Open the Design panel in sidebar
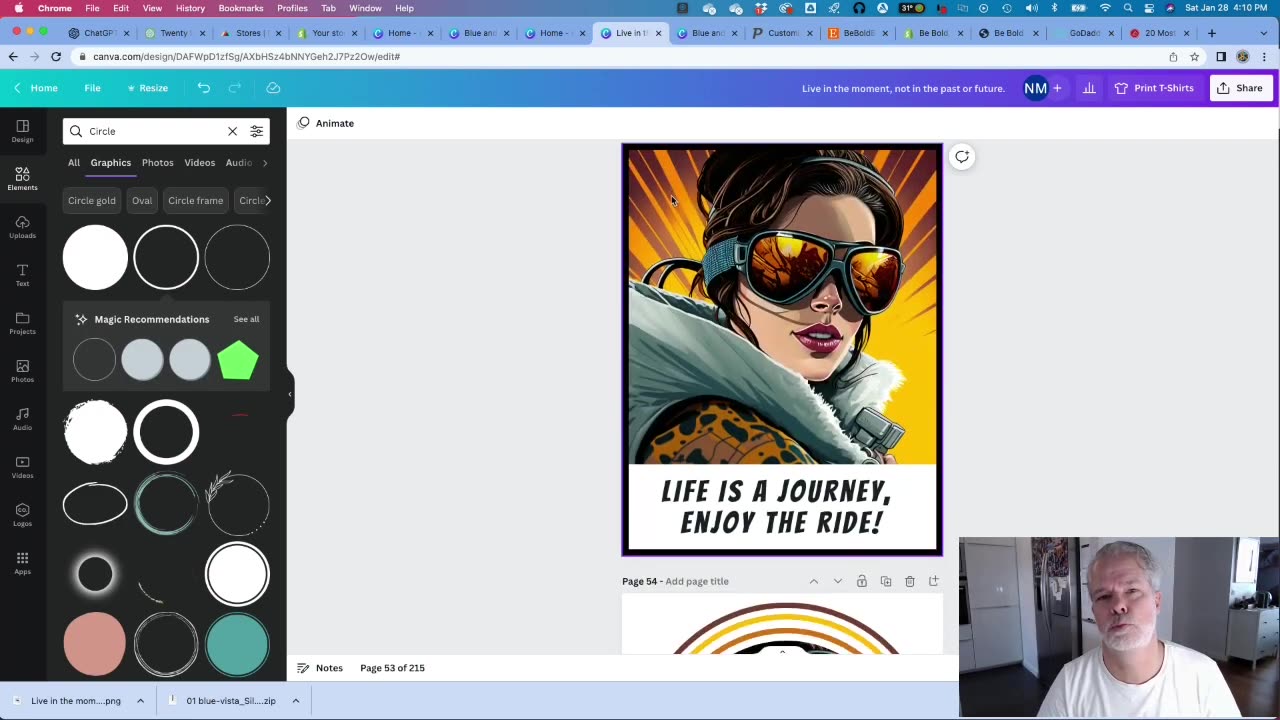 click(x=22, y=130)
